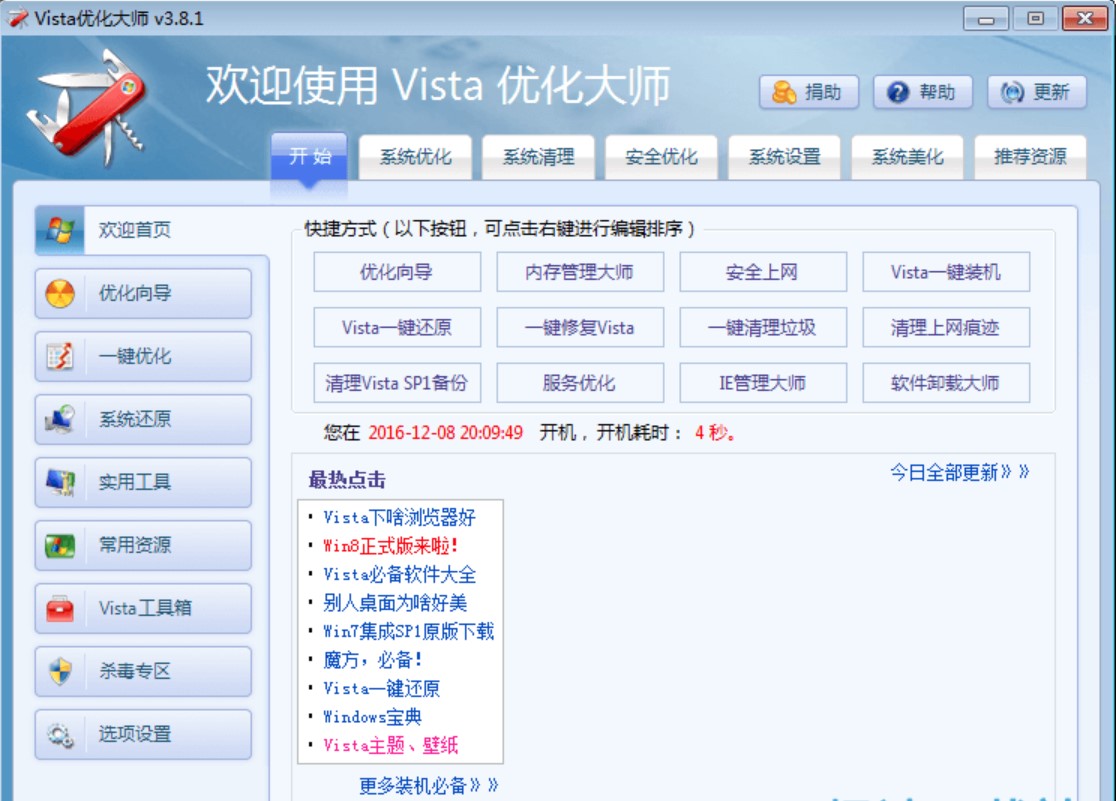Open pink link Vista主题、壁纸
The width and height of the screenshot is (1116, 801).
tap(391, 745)
